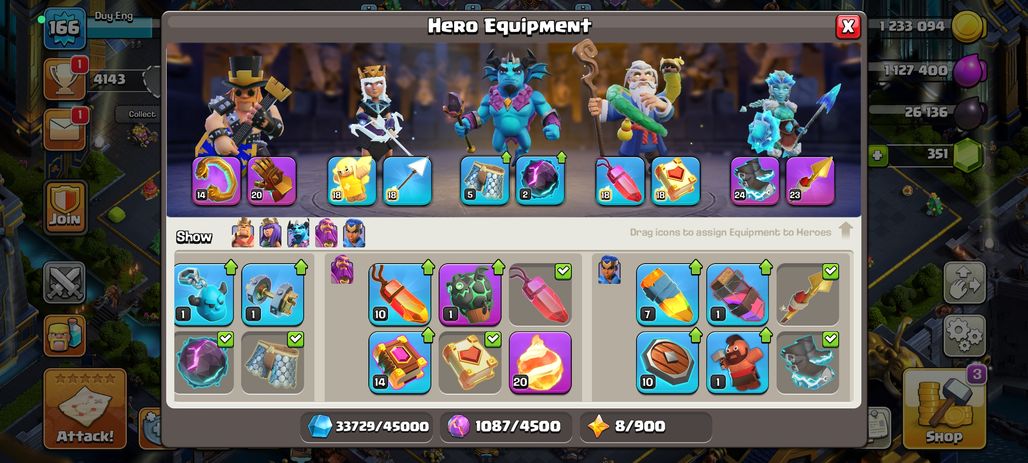This screenshot has height=463, width=1028.
Task: Select the Fireball equipment at level 20
Action: point(540,362)
